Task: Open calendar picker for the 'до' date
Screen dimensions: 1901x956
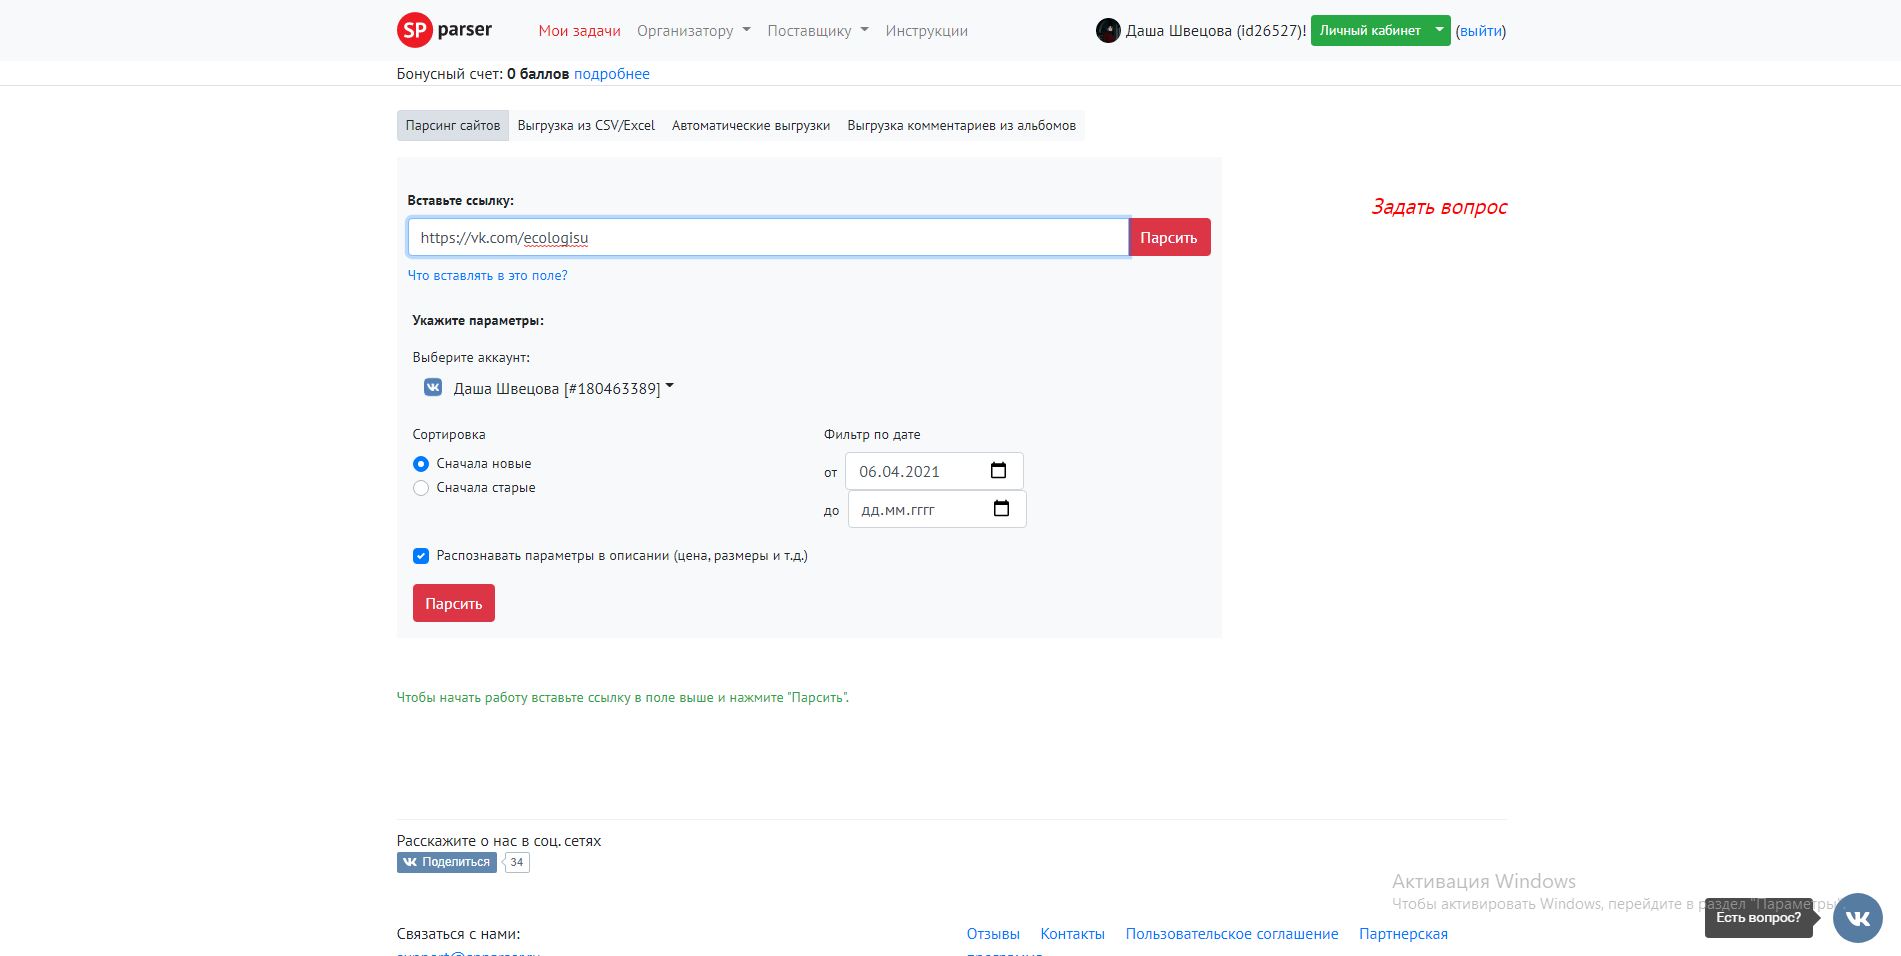Action: tap(1001, 509)
